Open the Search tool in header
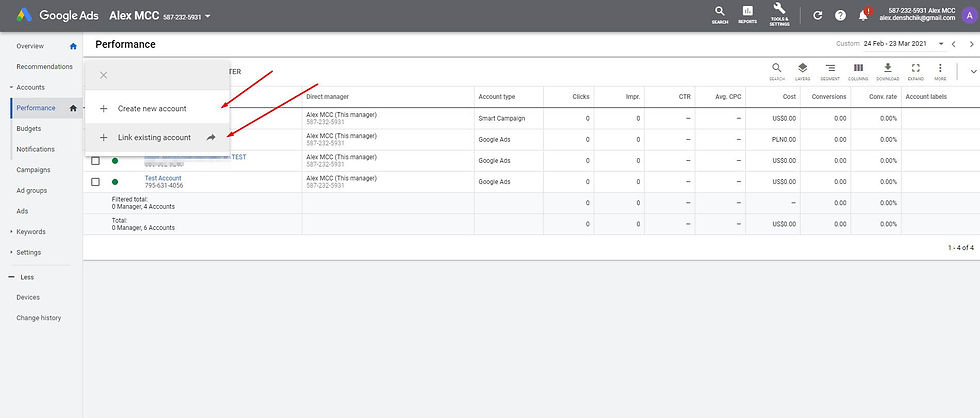The image size is (980, 418). (x=720, y=15)
